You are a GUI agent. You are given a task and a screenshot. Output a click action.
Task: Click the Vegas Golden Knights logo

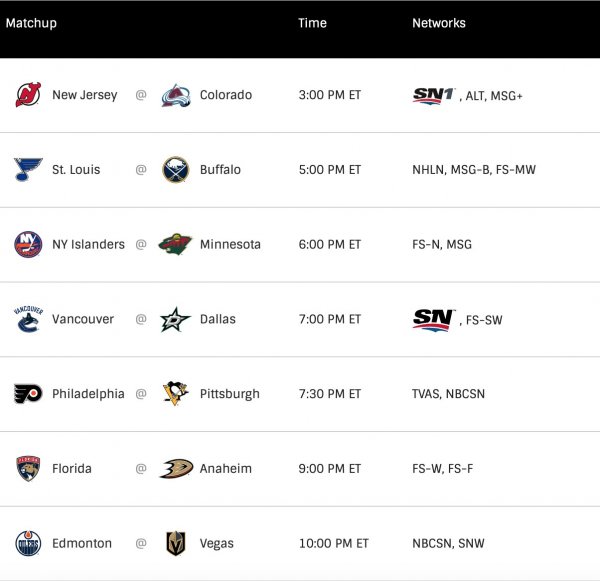click(x=176, y=543)
